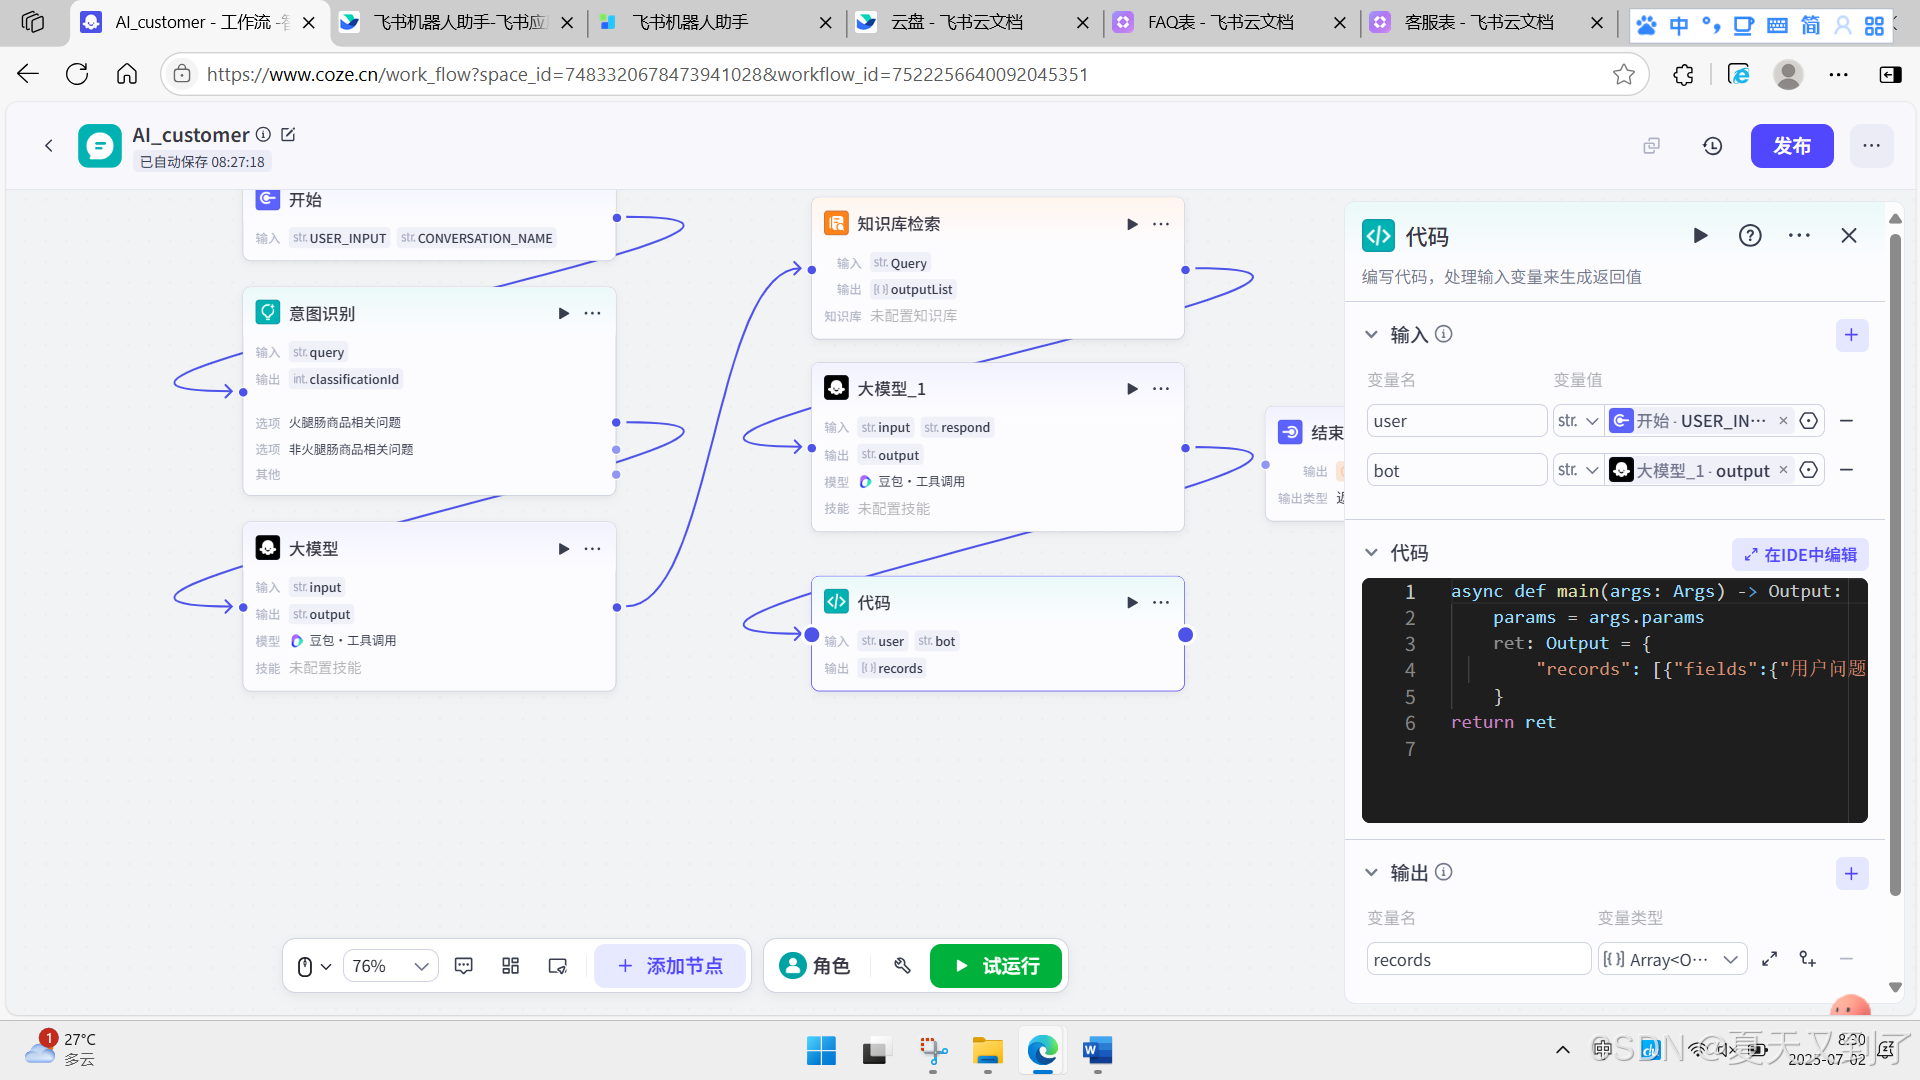The image size is (1920, 1080).
Task: Click the edit pencil next to AI_customer
Action: tap(289, 134)
